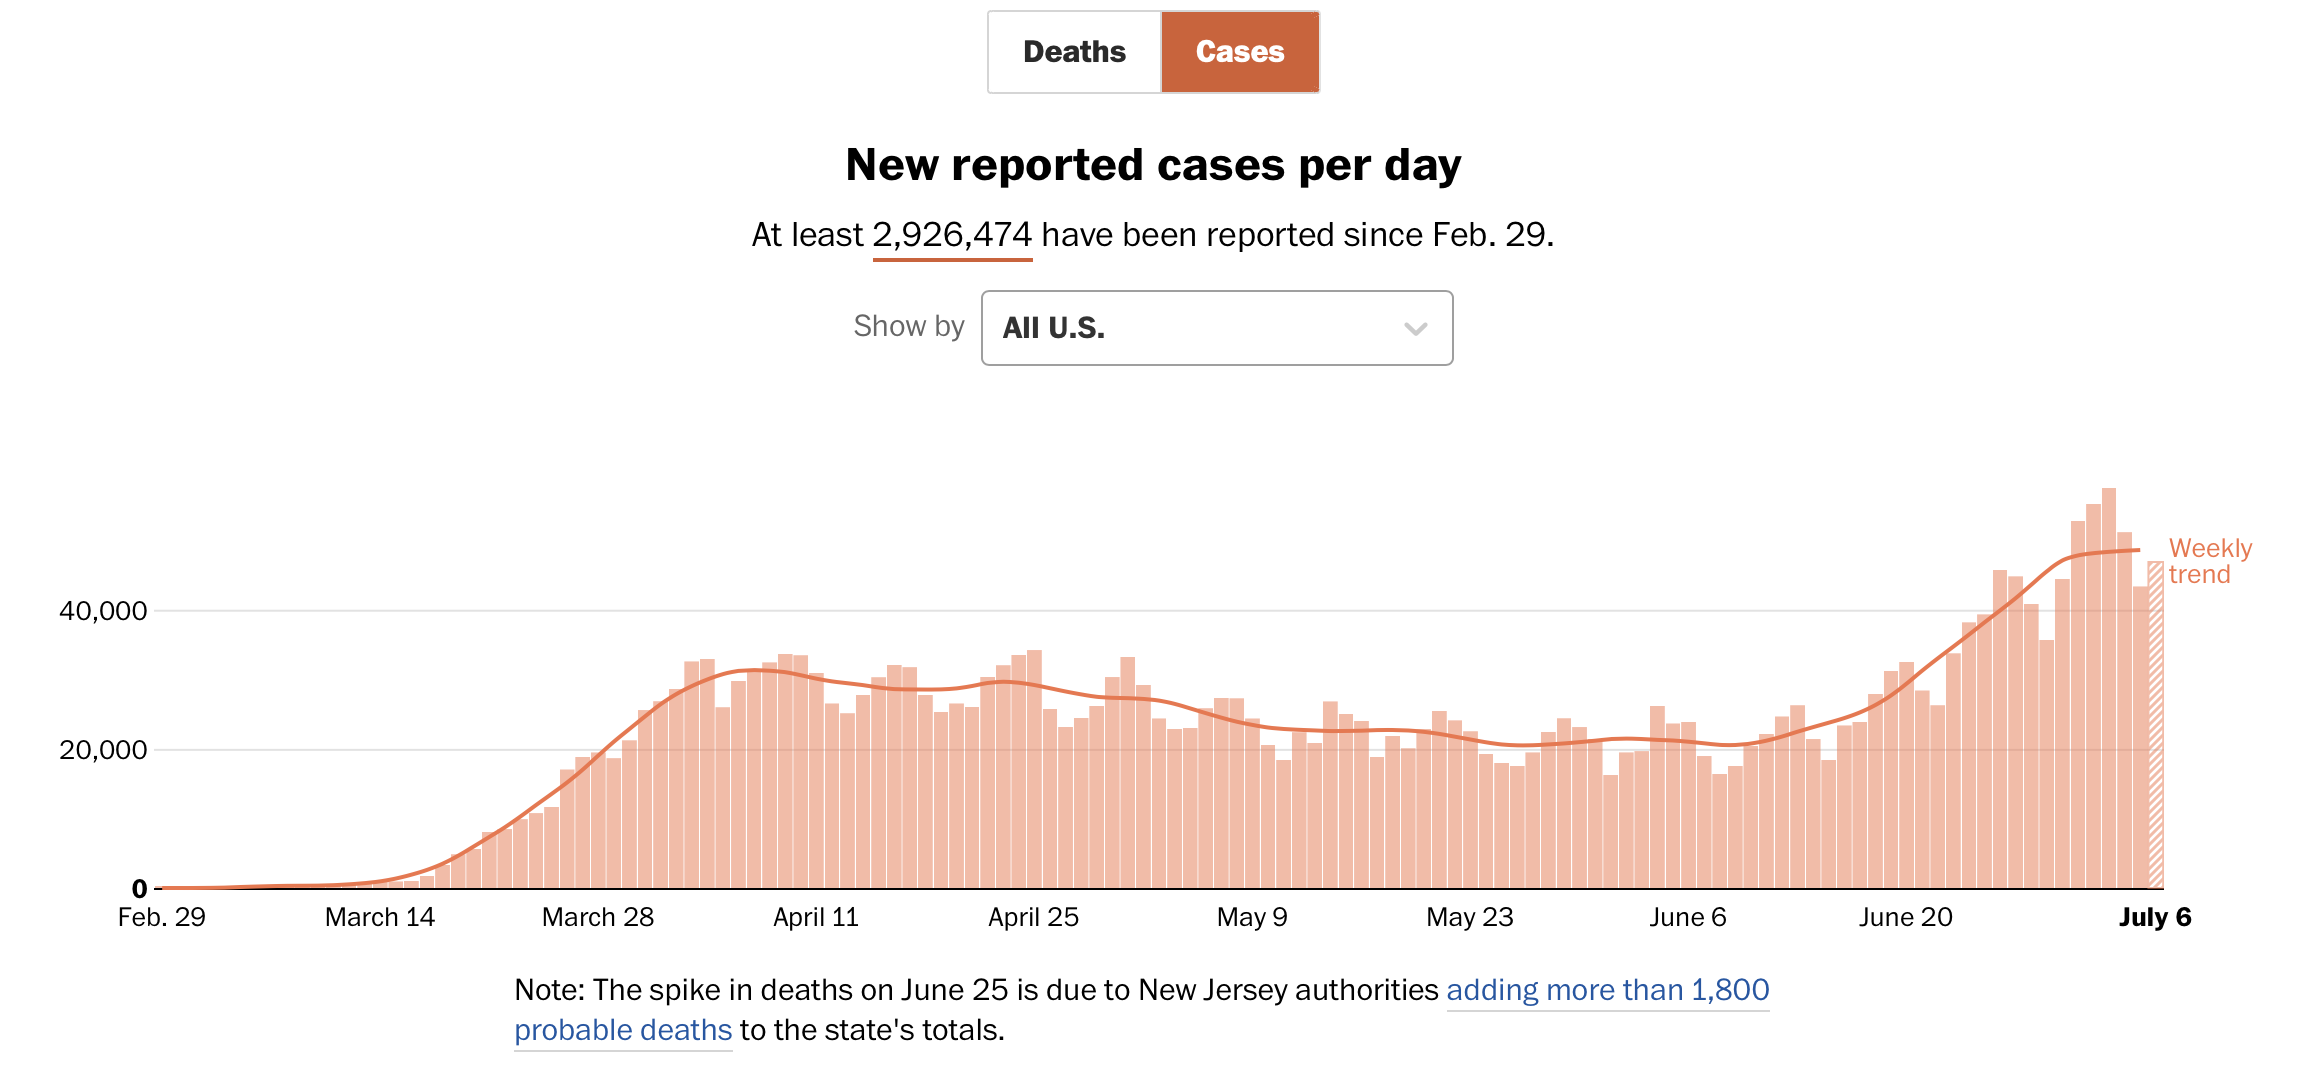Click the 40,000 y-axis label
The width and height of the screenshot is (2298, 1066).
[x=103, y=611]
